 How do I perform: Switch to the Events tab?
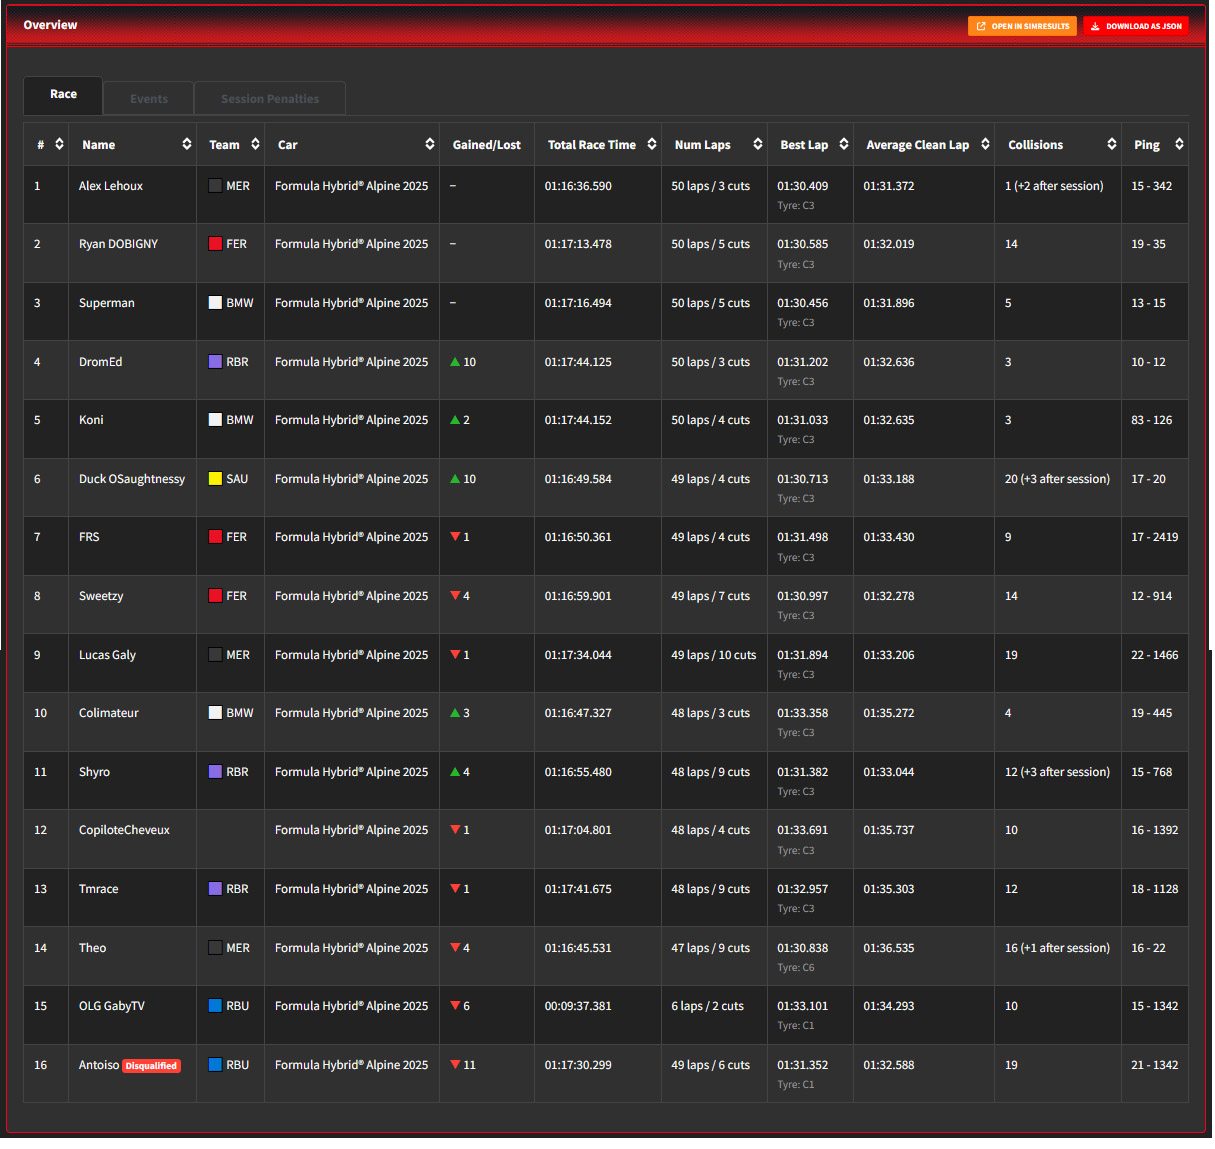pyautogui.click(x=149, y=99)
